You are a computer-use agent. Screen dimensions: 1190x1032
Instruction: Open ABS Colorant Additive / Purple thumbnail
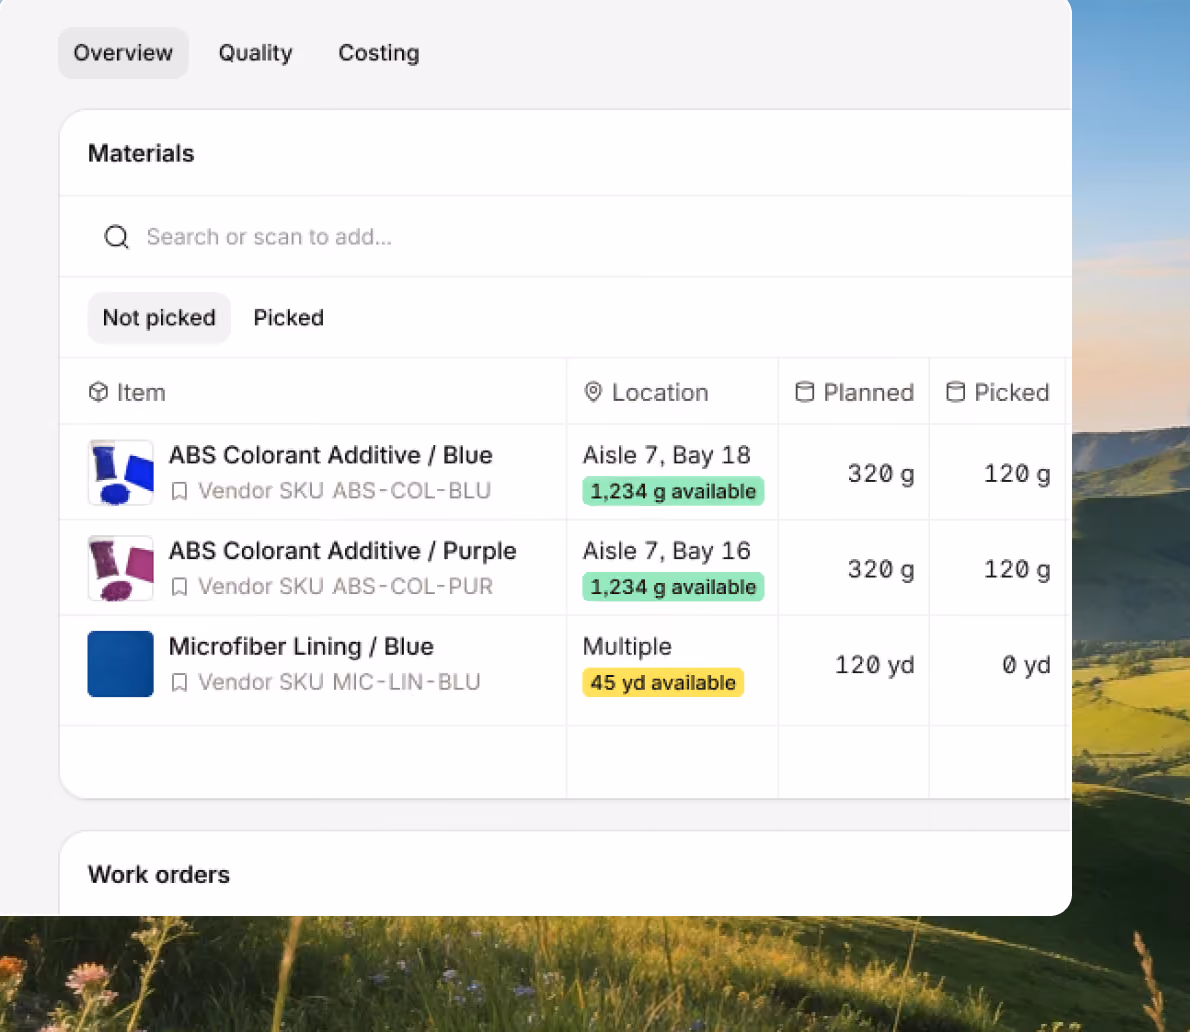[x=121, y=568]
